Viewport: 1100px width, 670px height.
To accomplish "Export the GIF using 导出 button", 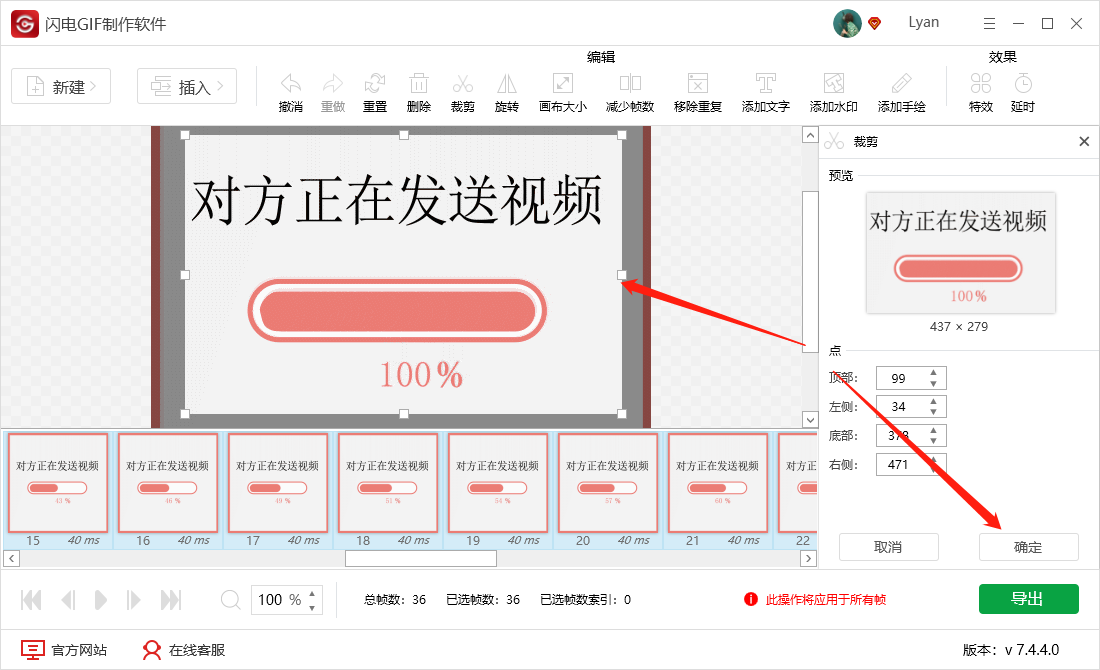I will click(x=1028, y=599).
